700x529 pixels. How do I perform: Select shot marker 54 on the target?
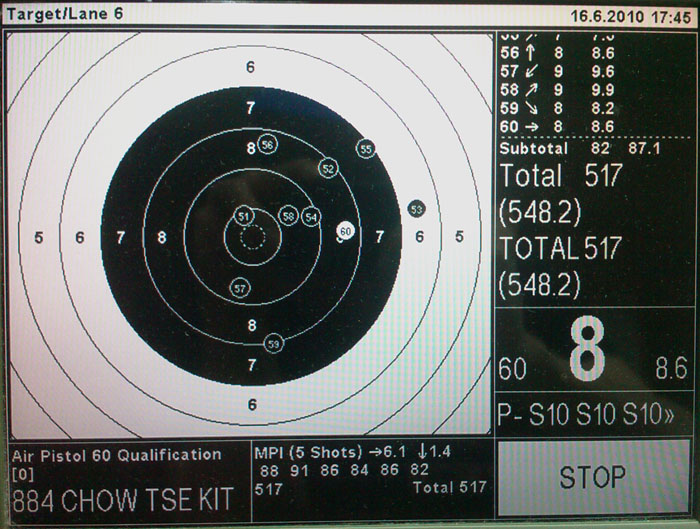(311, 217)
